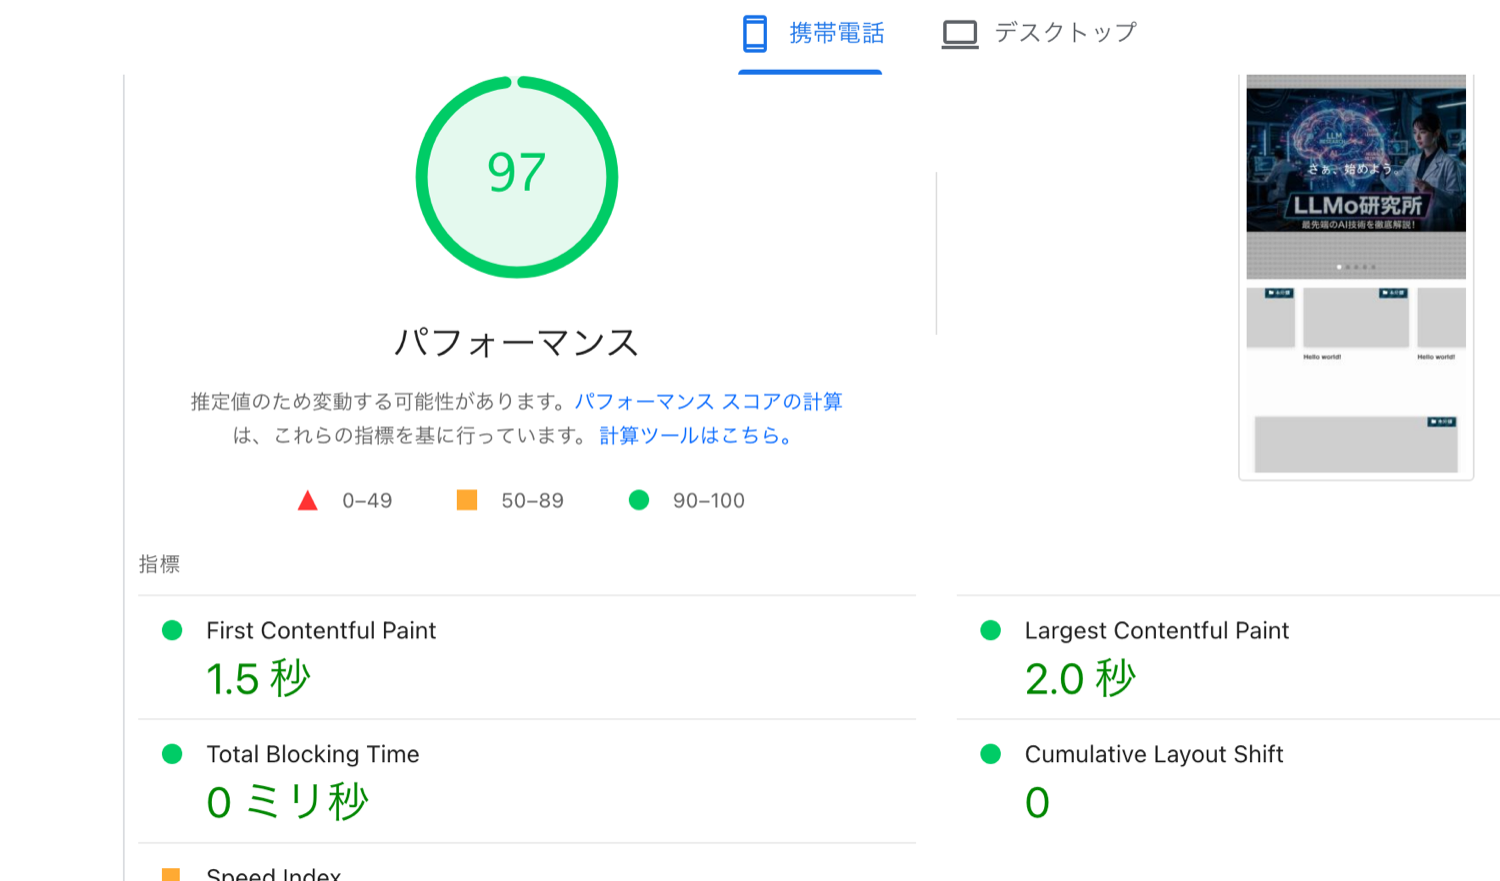
Task: Click the green dot beside Cumulative Layout Shift
Action: [991, 755]
